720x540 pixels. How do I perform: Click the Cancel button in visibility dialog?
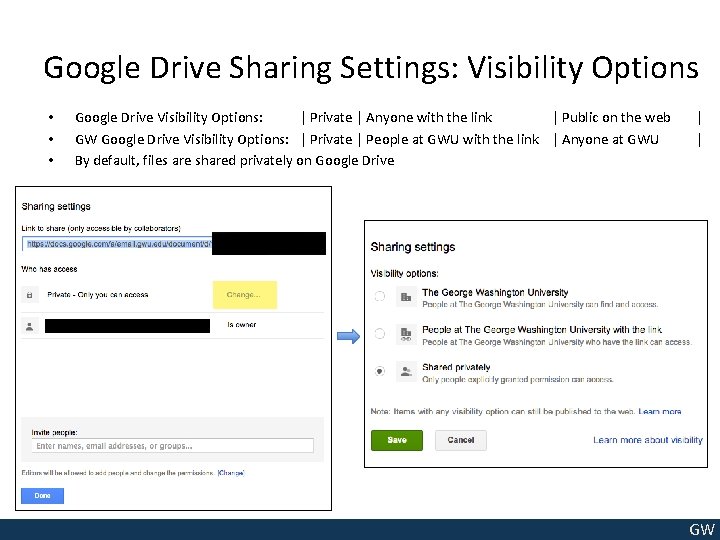pyautogui.click(x=461, y=440)
